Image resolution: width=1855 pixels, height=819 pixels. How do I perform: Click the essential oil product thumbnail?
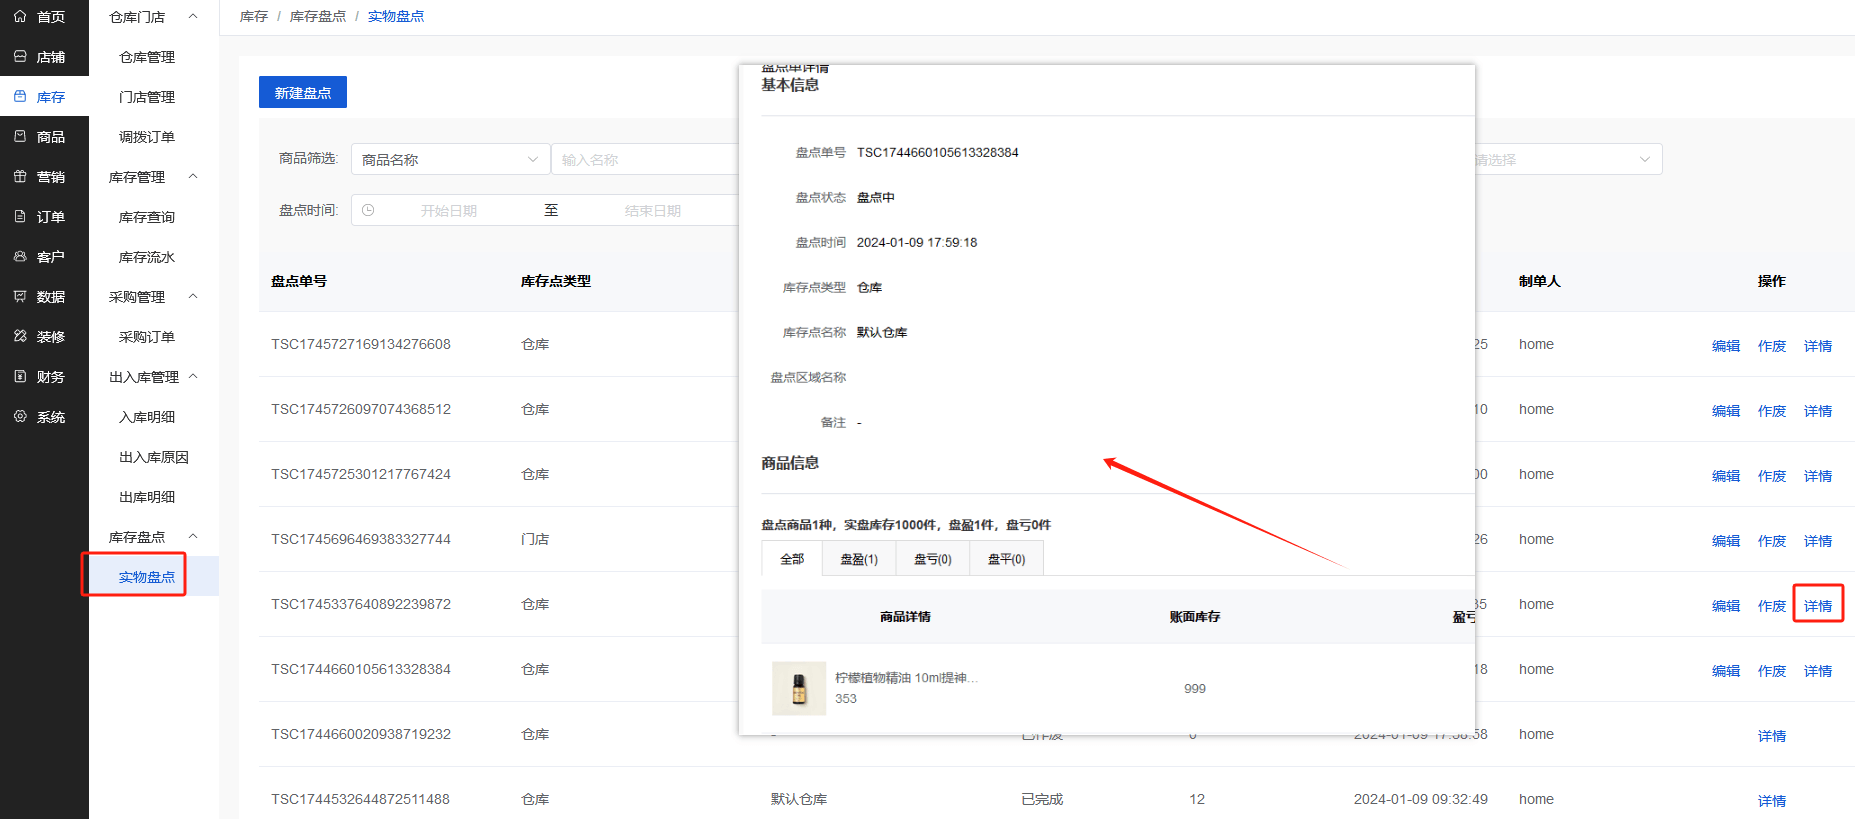[x=799, y=688]
